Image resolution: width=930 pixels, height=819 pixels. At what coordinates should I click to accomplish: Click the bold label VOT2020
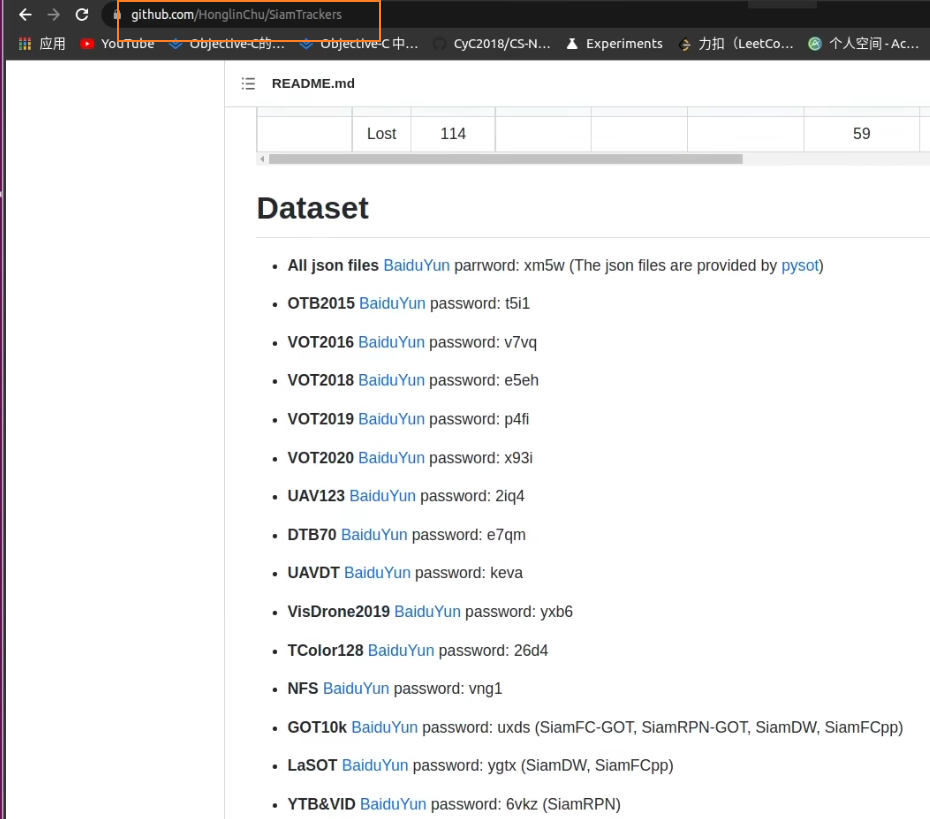pos(320,458)
